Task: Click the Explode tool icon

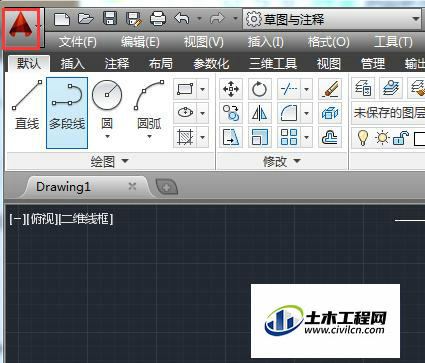Action: 330,113
